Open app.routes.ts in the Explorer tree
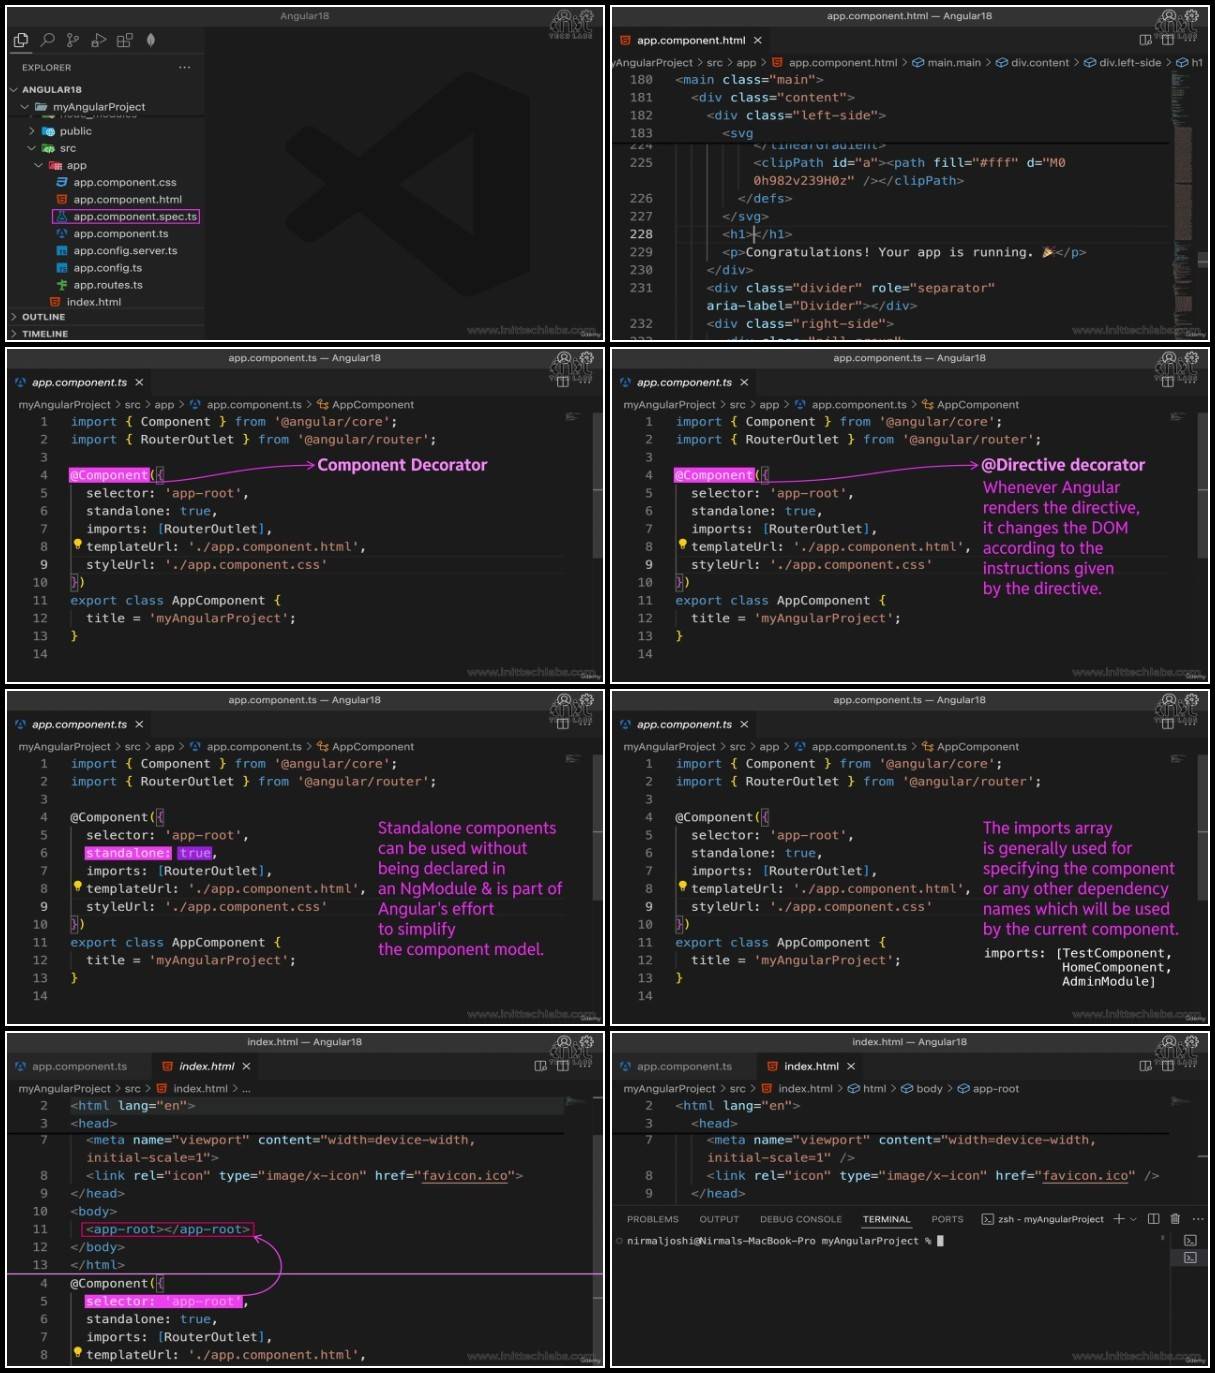The image size is (1215, 1373). tap(107, 284)
